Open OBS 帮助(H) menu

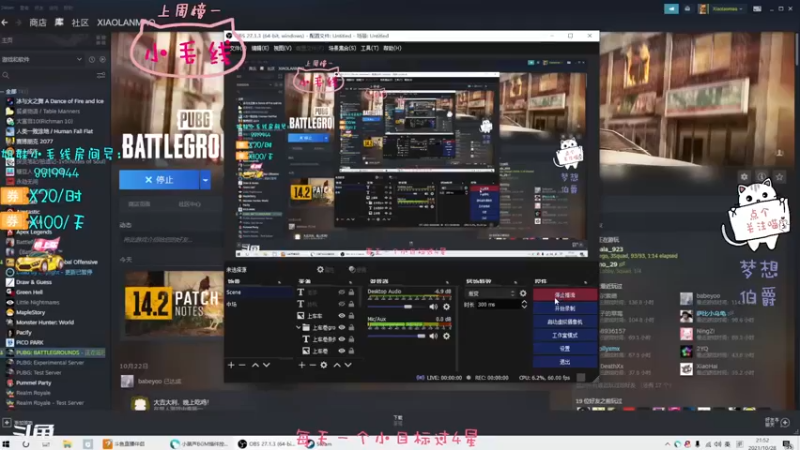[392, 48]
